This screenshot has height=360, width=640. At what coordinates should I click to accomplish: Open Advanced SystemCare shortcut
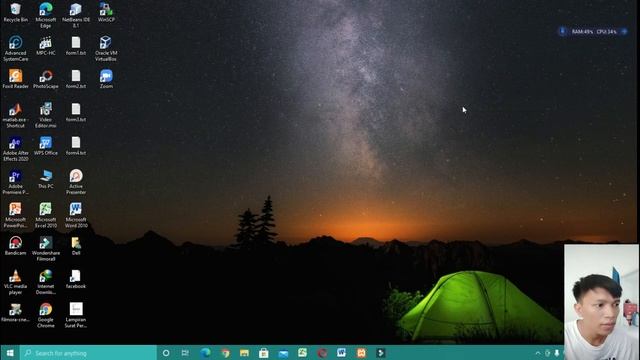pyautogui.click(x=16, y=48)
